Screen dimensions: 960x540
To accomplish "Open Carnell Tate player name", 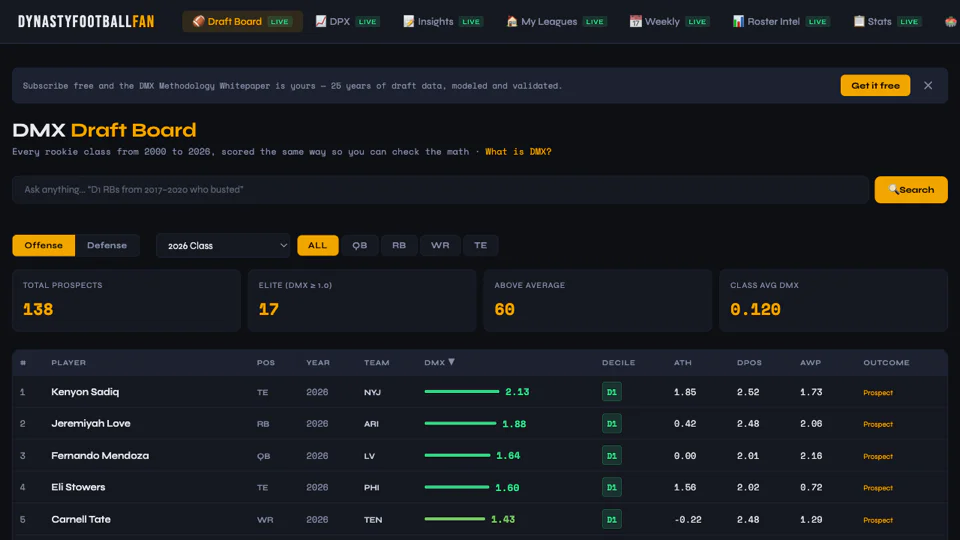I will pyautogui.click(x=81, y=519).
